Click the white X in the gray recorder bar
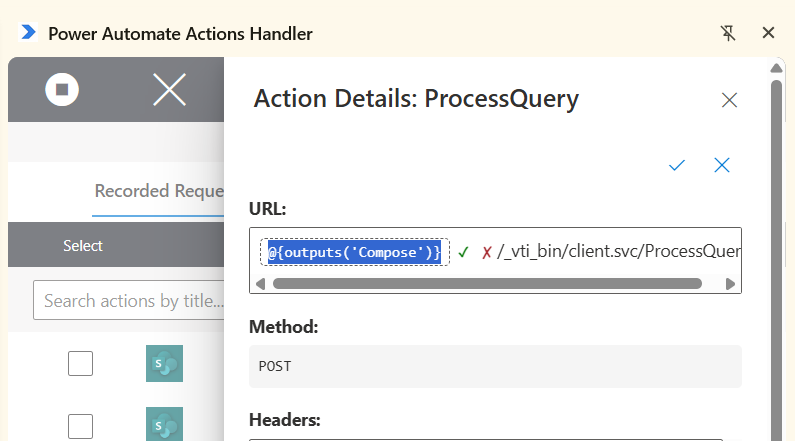The width and height of the screenshot is (795, 441). tap(169, 90)
